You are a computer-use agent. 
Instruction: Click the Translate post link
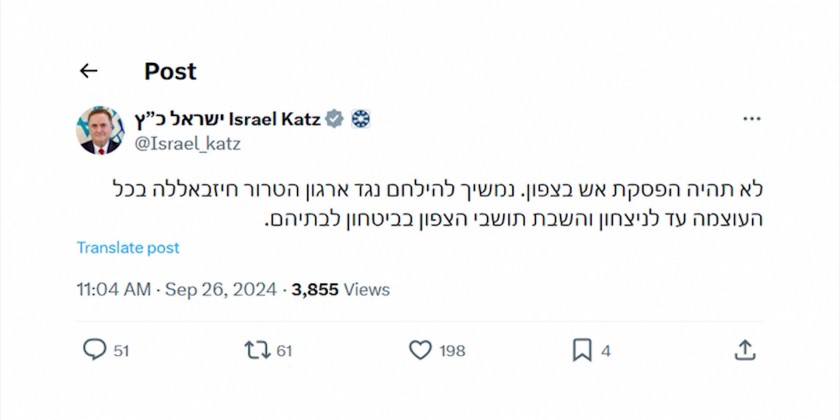[128, 248]
